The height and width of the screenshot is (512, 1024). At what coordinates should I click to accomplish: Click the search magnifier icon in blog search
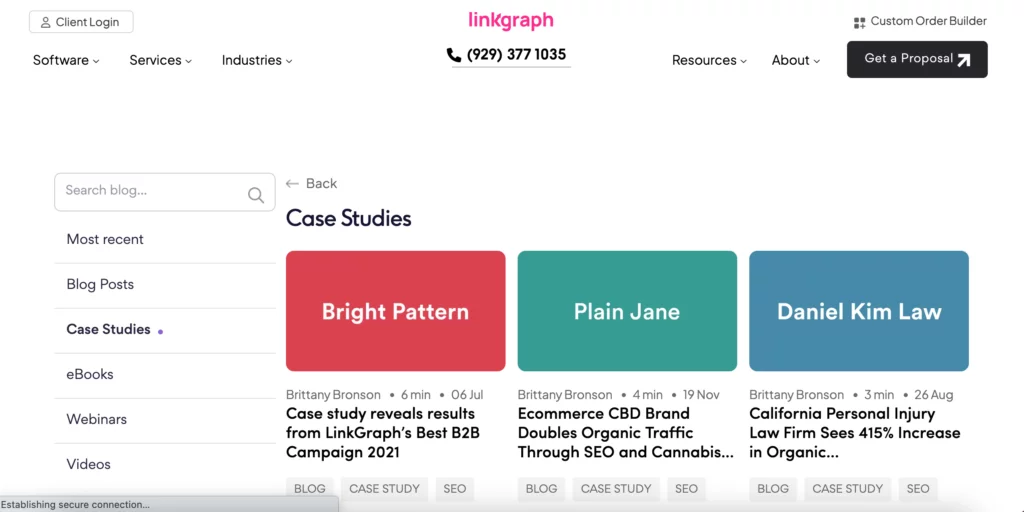click(256, 195)
